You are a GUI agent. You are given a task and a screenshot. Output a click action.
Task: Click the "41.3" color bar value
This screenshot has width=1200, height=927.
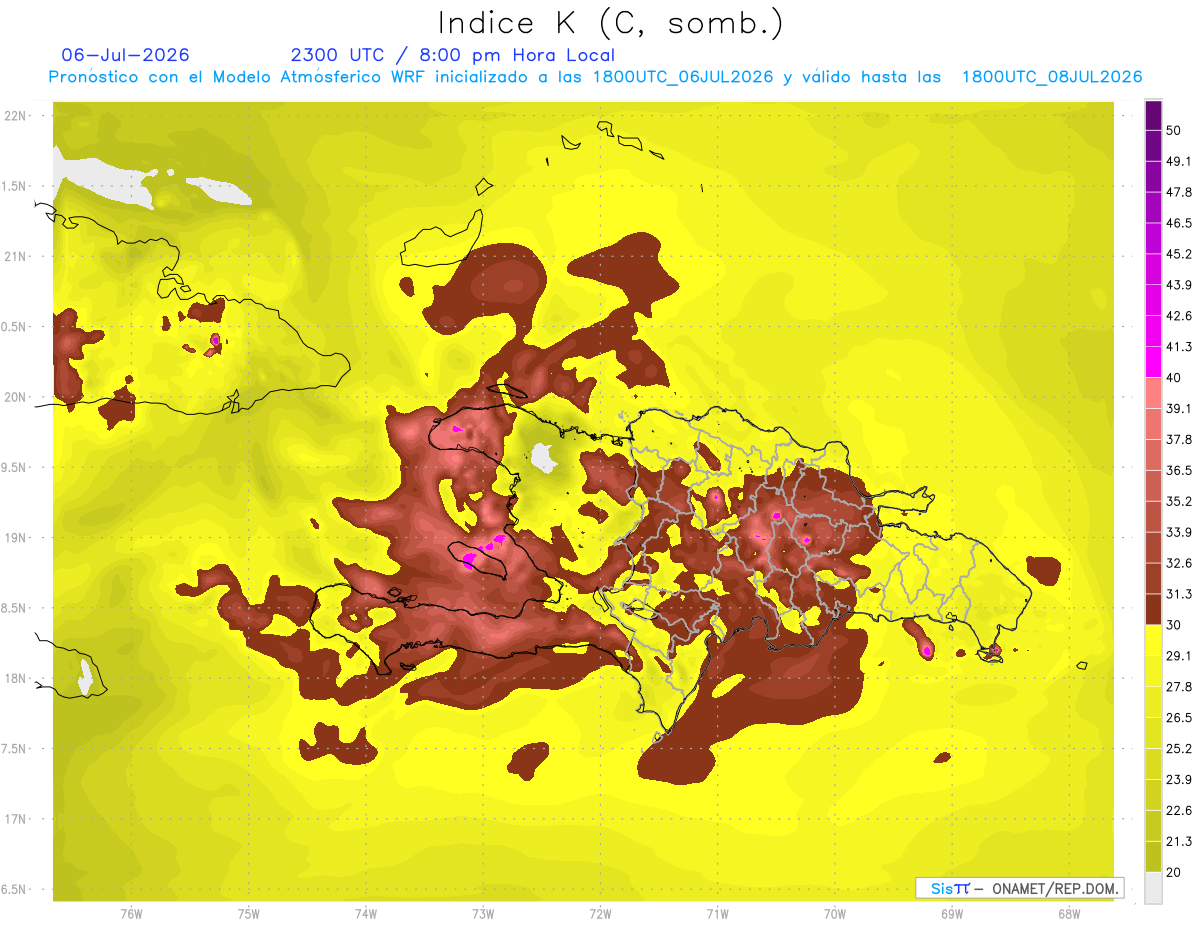(x=1178, y=347)
